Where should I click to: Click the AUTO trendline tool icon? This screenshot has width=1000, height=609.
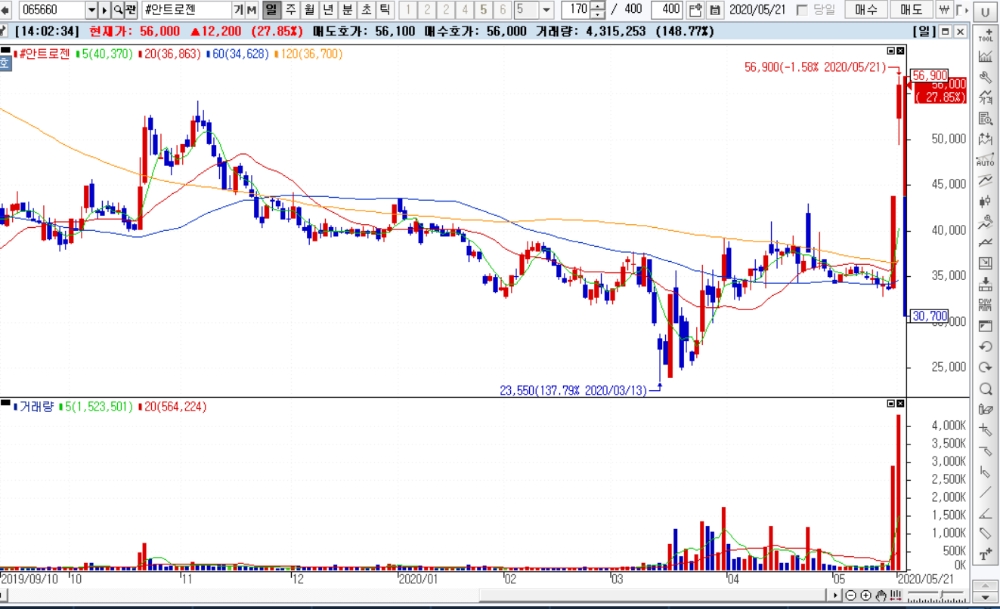click(x=985, y=160)
